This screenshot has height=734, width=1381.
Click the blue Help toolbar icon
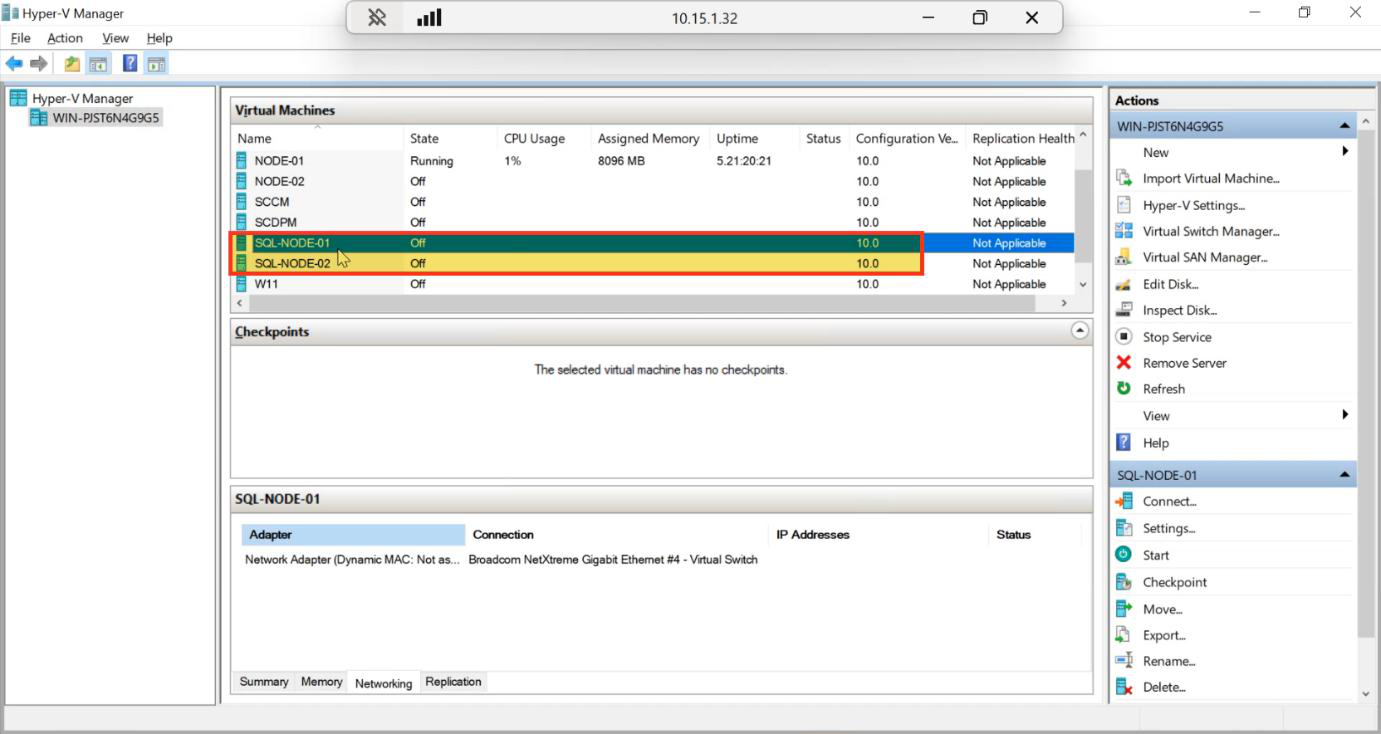tap(130, 64)
